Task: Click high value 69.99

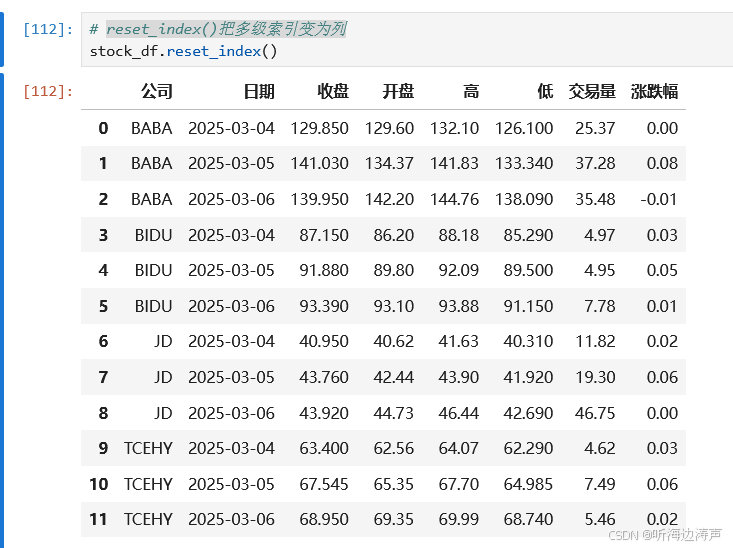Action: point(459,519)
